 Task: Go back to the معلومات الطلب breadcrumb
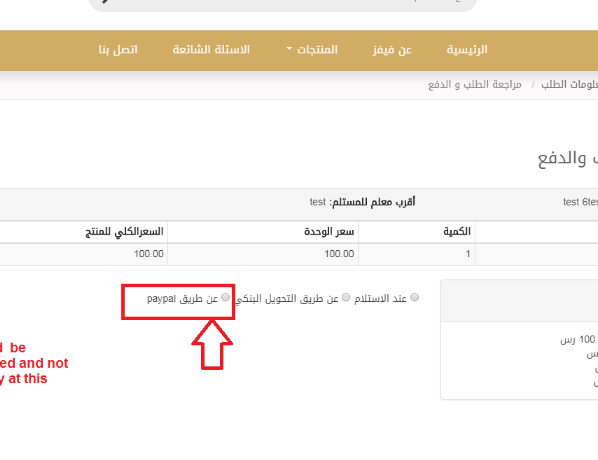tap(569, 84)
